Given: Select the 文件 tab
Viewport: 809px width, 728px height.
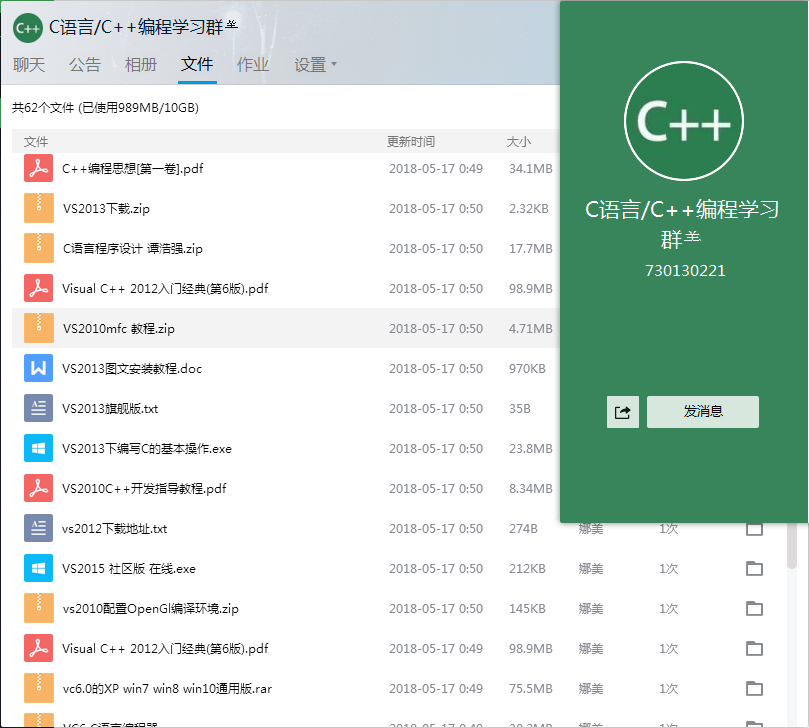Looking at the screenshot, I should [197, 64].
